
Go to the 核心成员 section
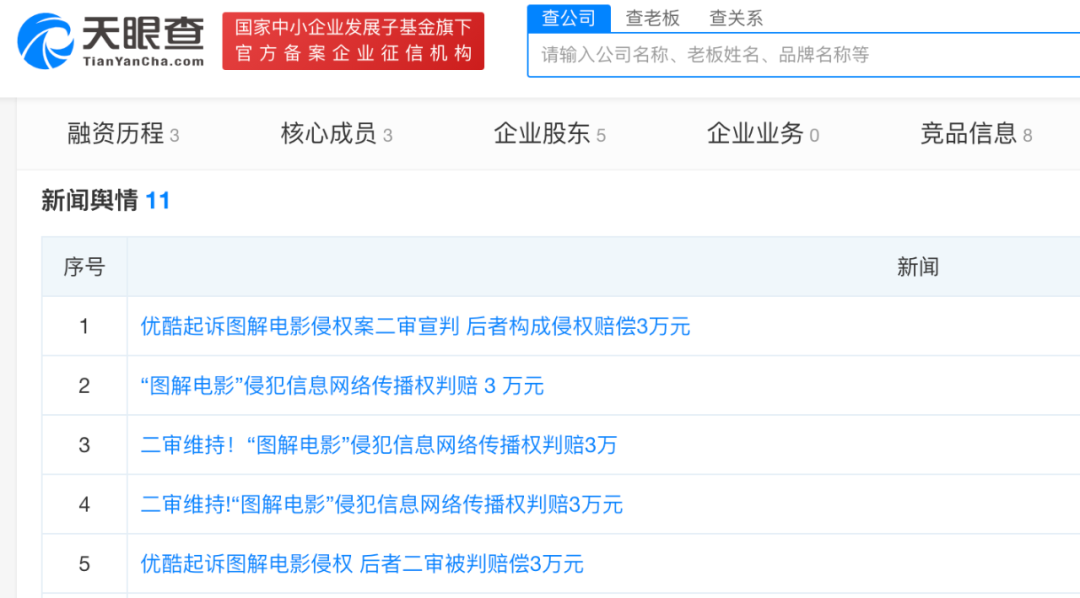coord(336,134)
